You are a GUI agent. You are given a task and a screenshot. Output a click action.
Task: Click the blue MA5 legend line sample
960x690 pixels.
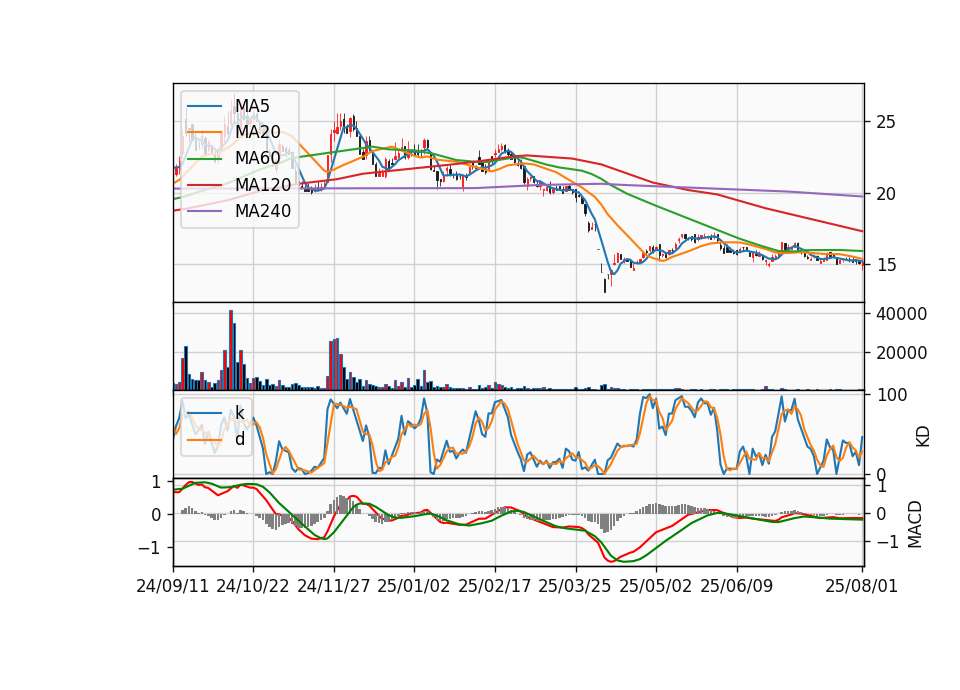(204, 107)
